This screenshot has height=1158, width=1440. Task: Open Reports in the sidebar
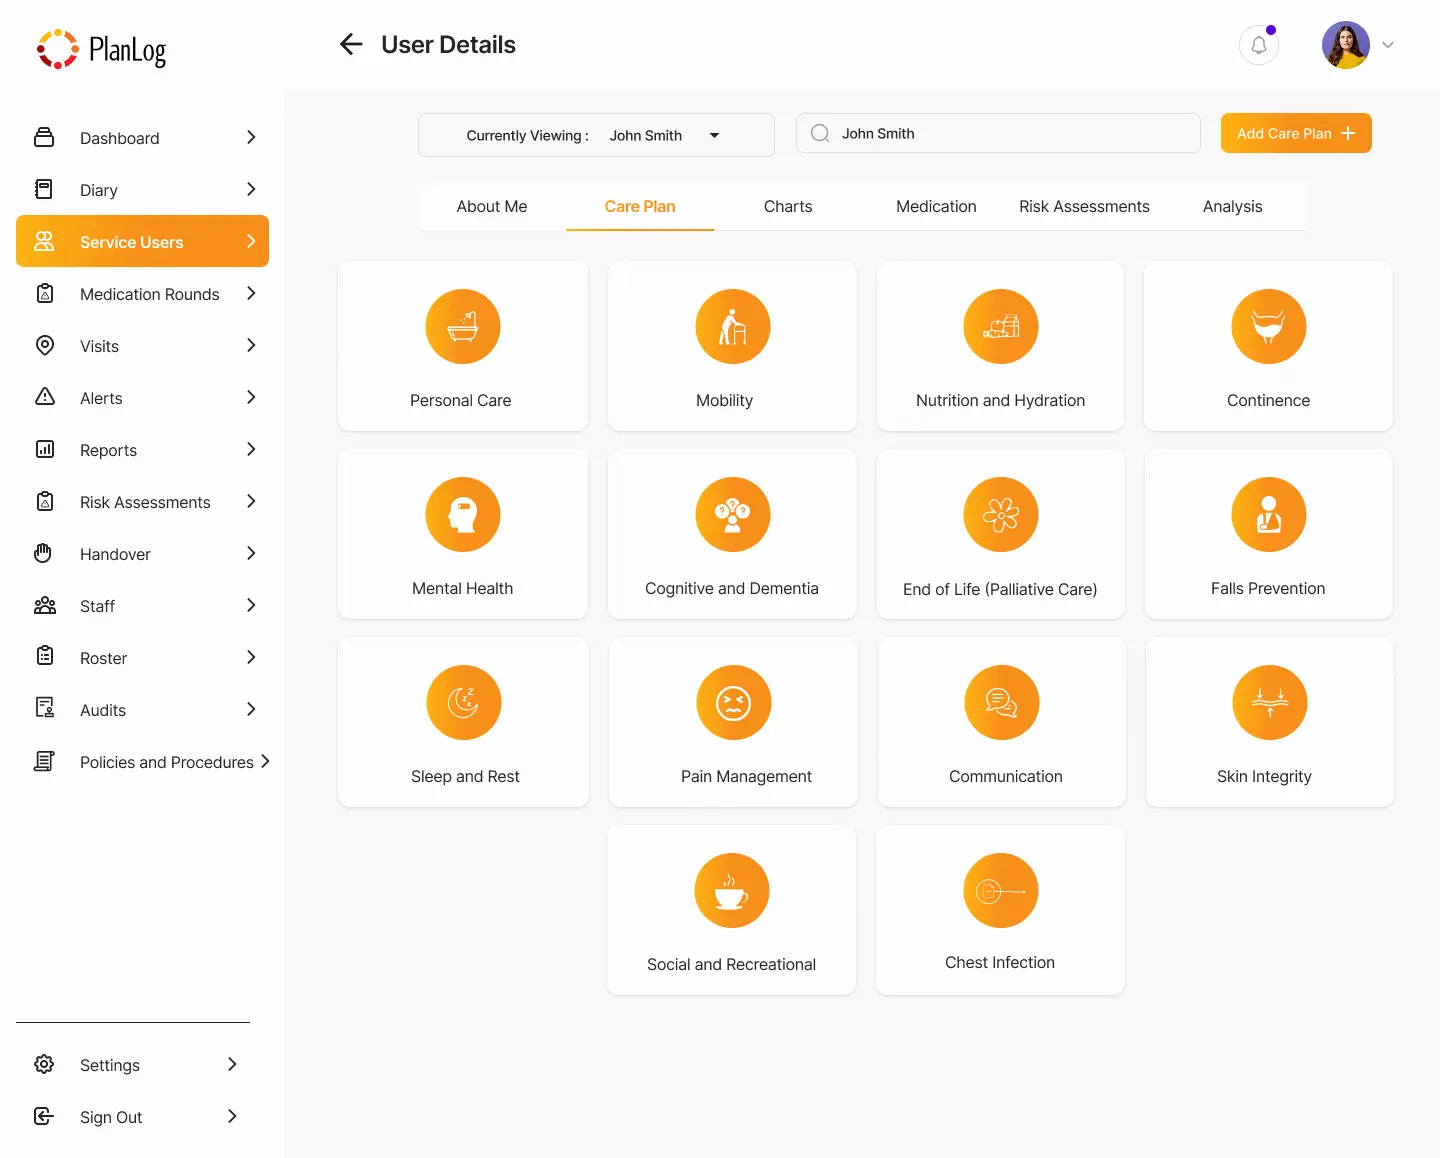pyautogui.click(x=109, y=450)
